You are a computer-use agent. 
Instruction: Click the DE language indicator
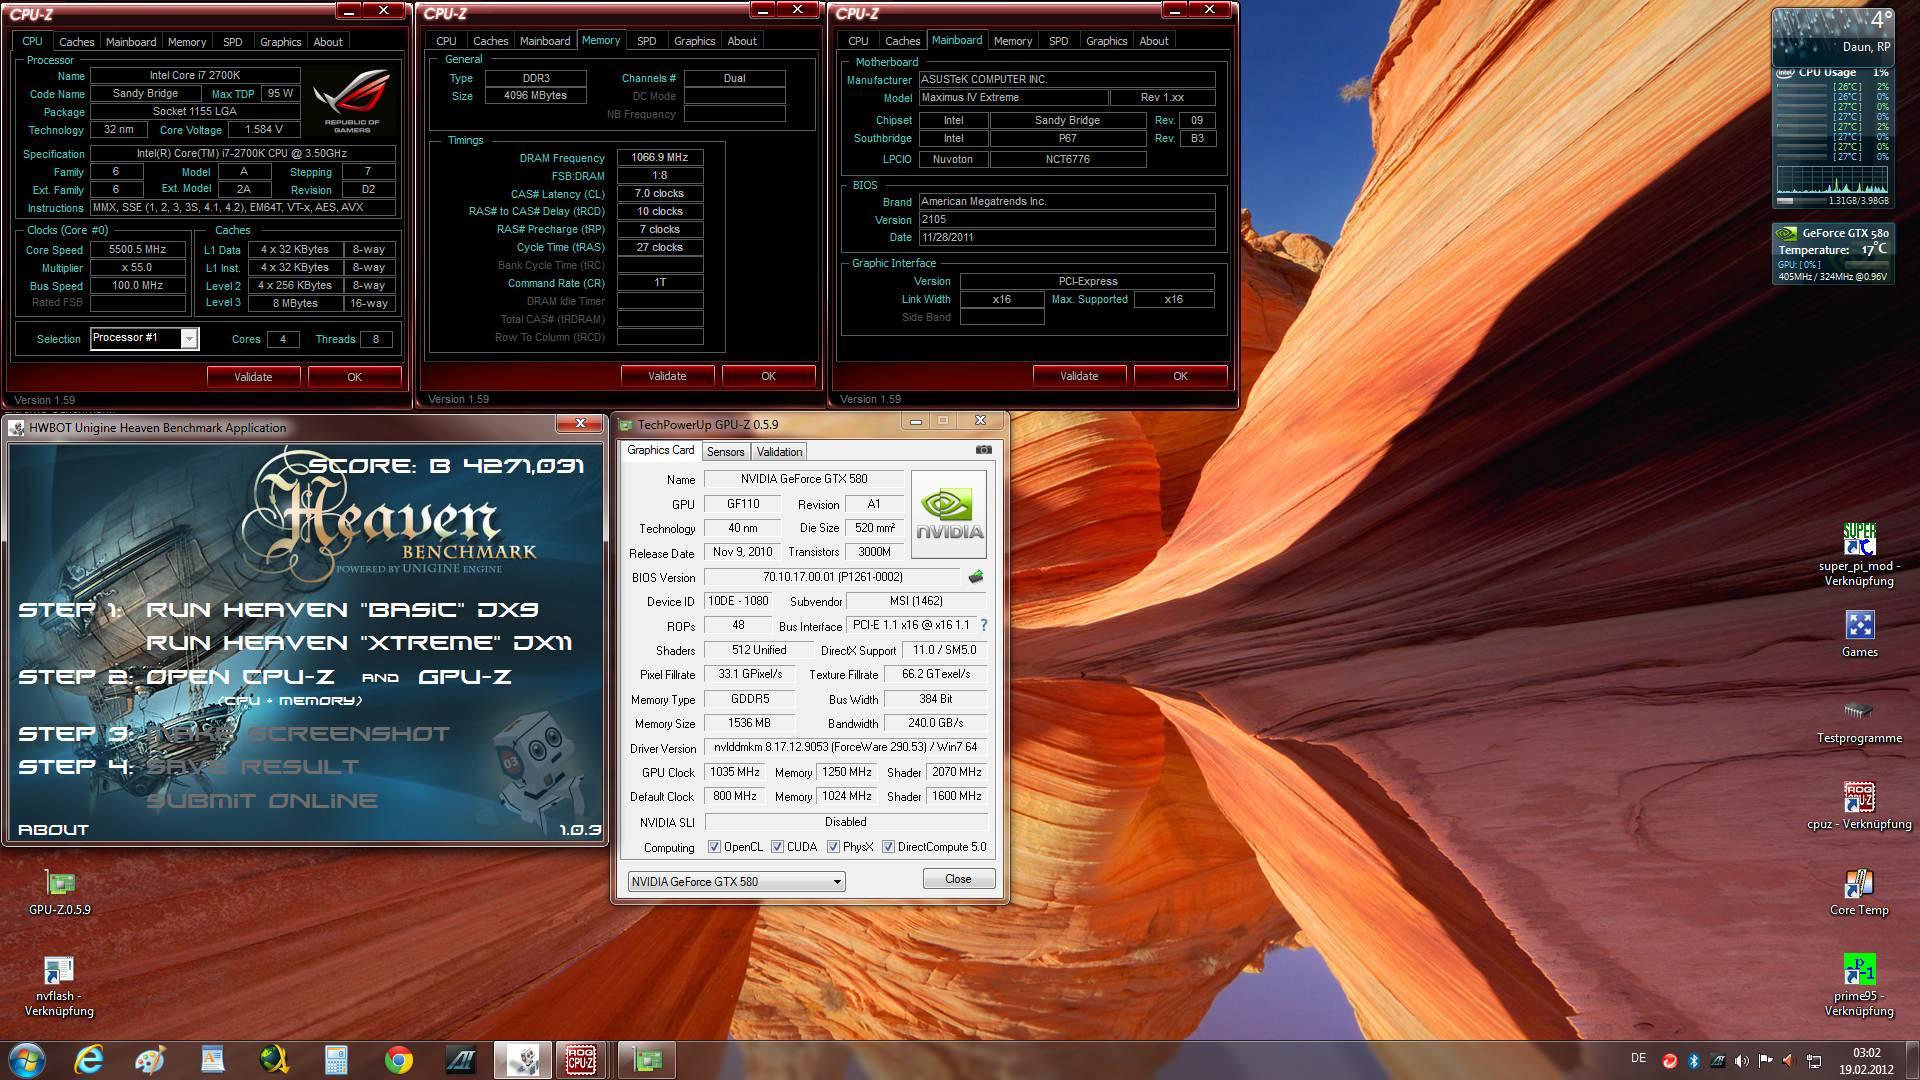pyautogui.click(x=1638, y=1058)
